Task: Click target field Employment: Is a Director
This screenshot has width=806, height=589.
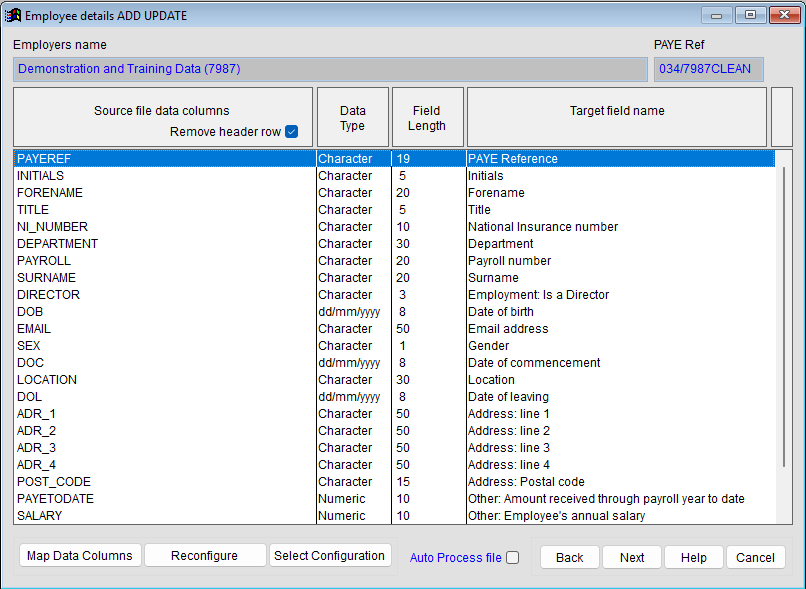Action: click(x=538, y=294)
